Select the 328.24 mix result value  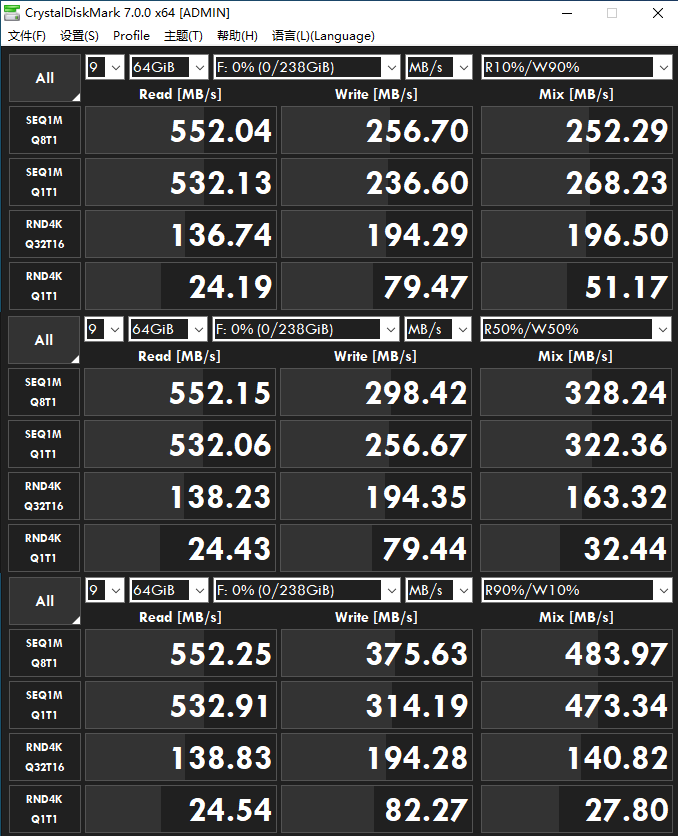click(576, 392)
